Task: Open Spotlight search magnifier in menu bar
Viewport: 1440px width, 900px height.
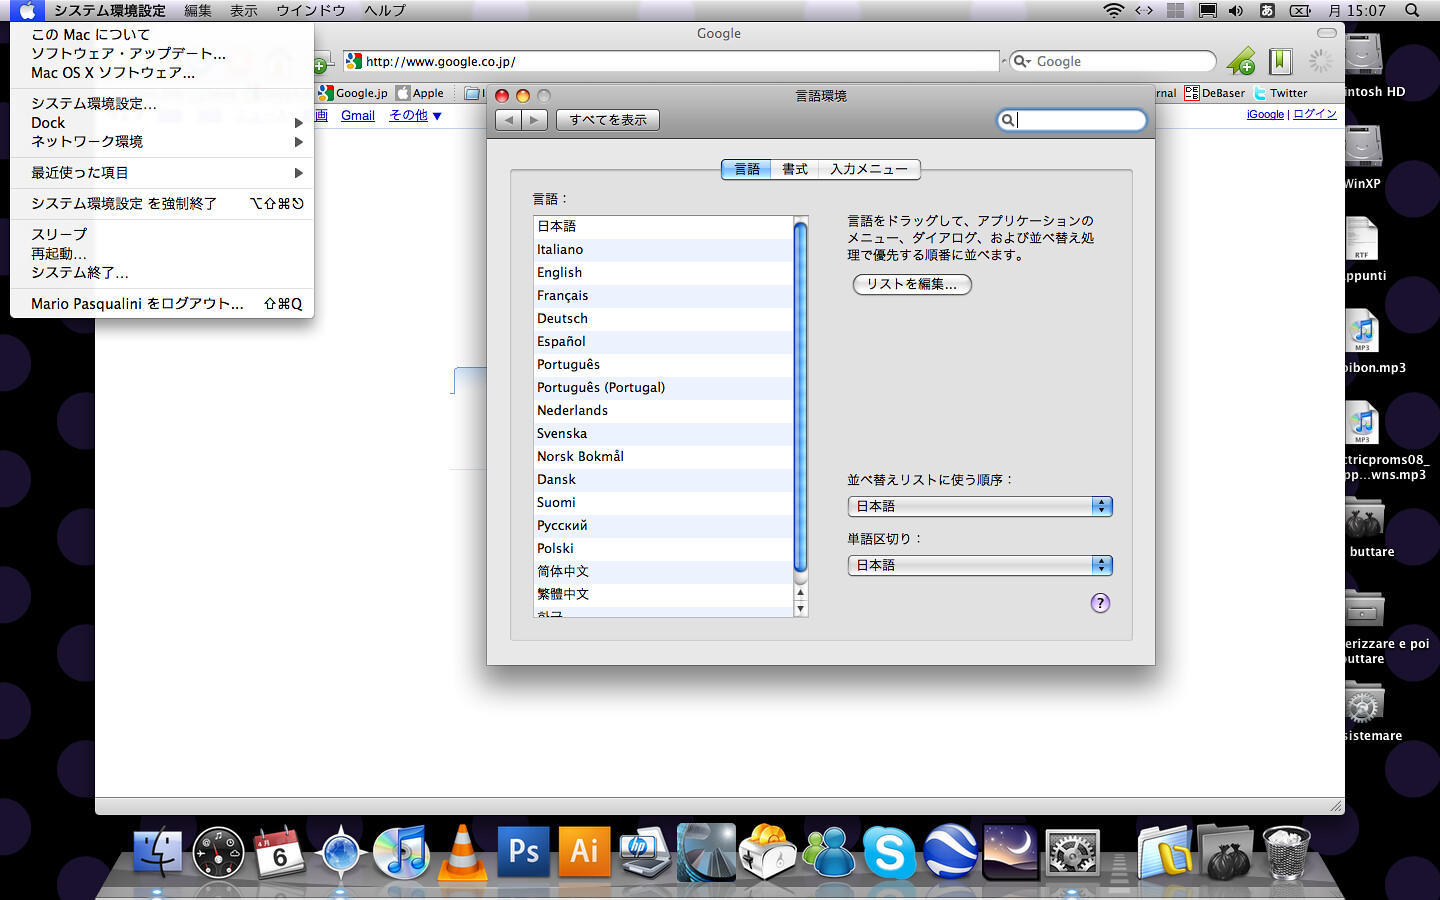Action: coord(1412,10)
